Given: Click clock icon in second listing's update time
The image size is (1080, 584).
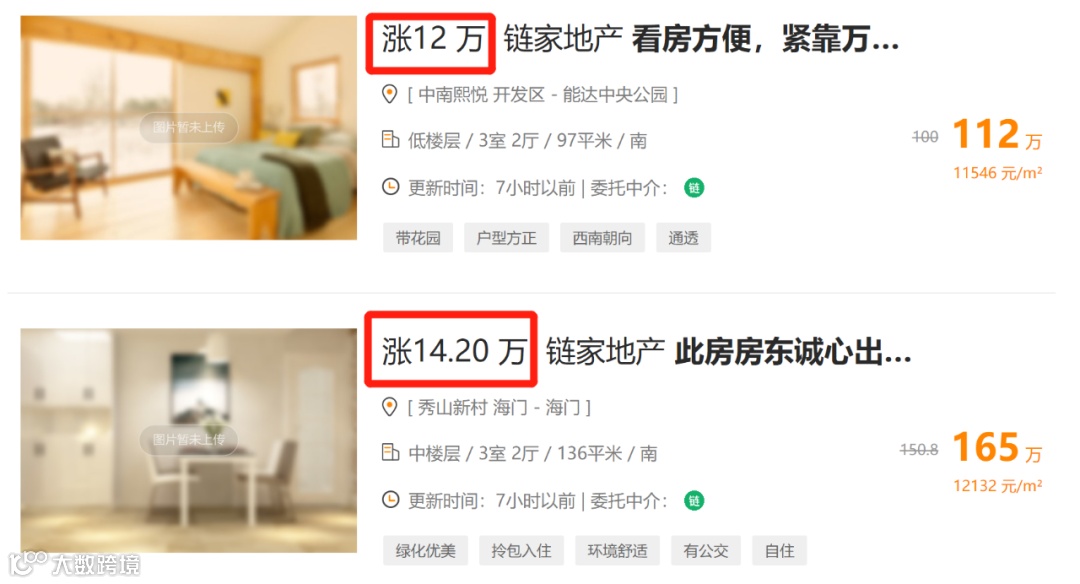Looking at the screenshot, I should [391, 499].
